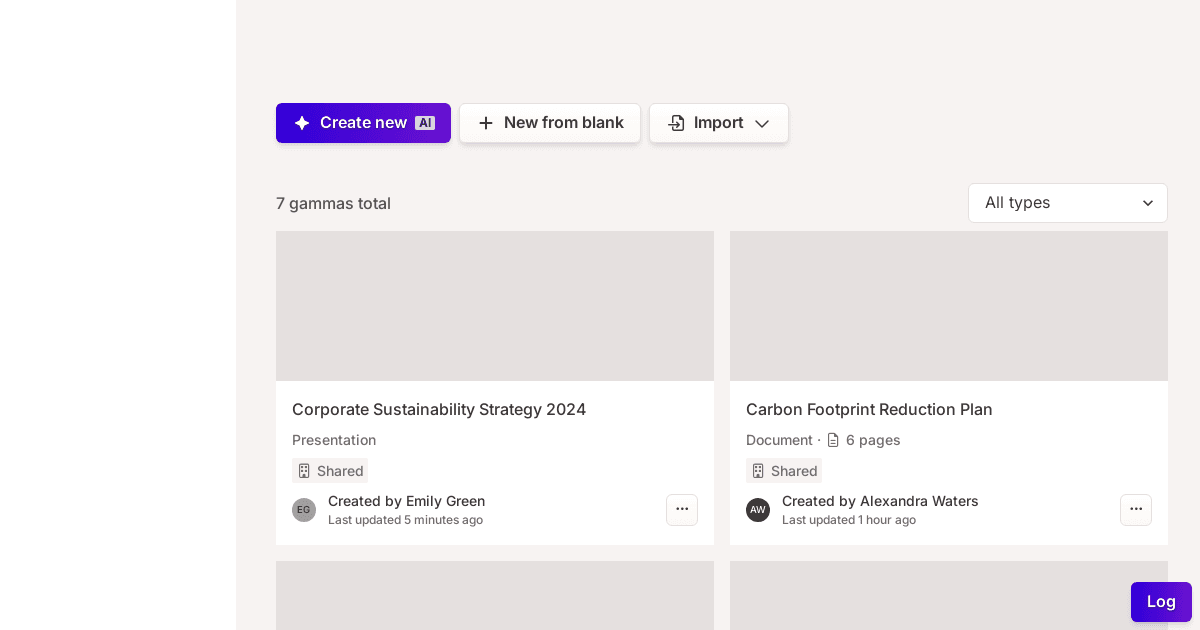The height and width of the screenshot is (630, 1200).
Task: Open Corporate Sustainability Strategy 2024 thumbnail
Action: click(x=495, y=306)
